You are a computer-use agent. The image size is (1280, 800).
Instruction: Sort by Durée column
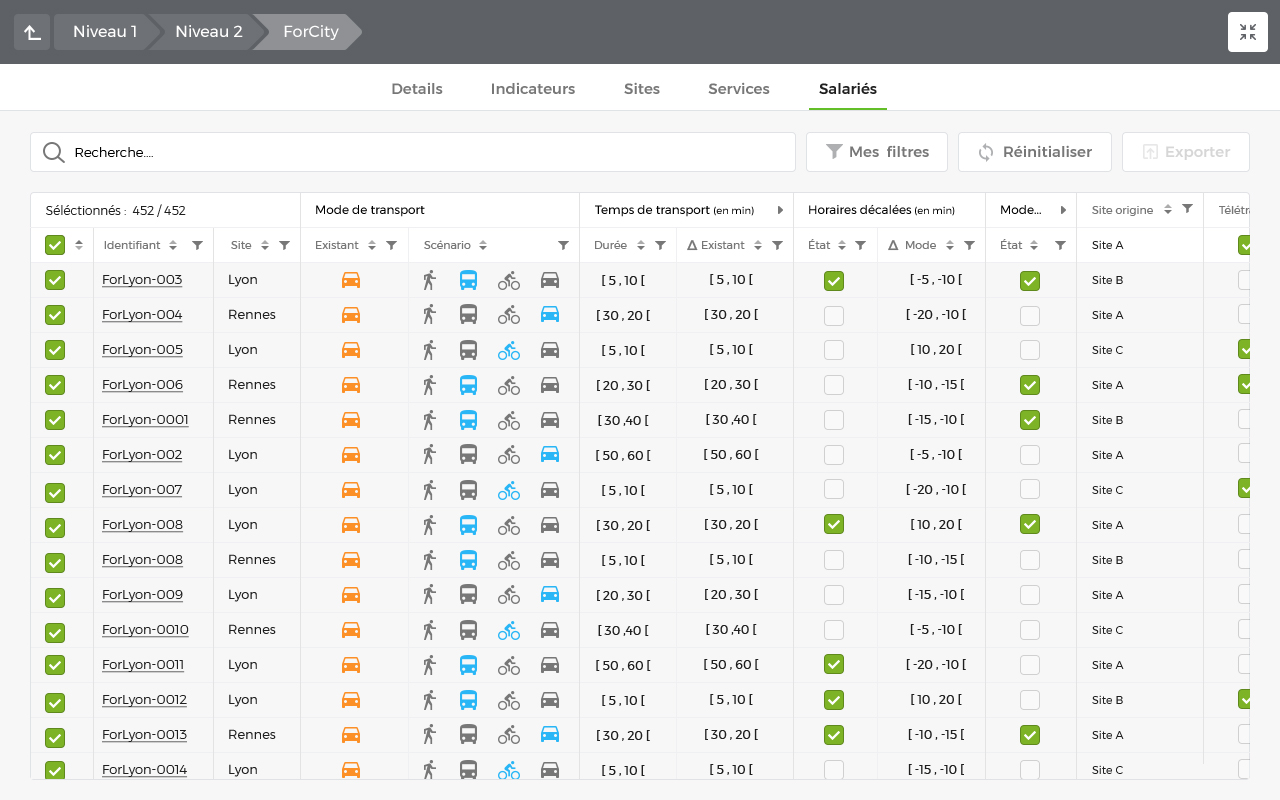[641, 245]
